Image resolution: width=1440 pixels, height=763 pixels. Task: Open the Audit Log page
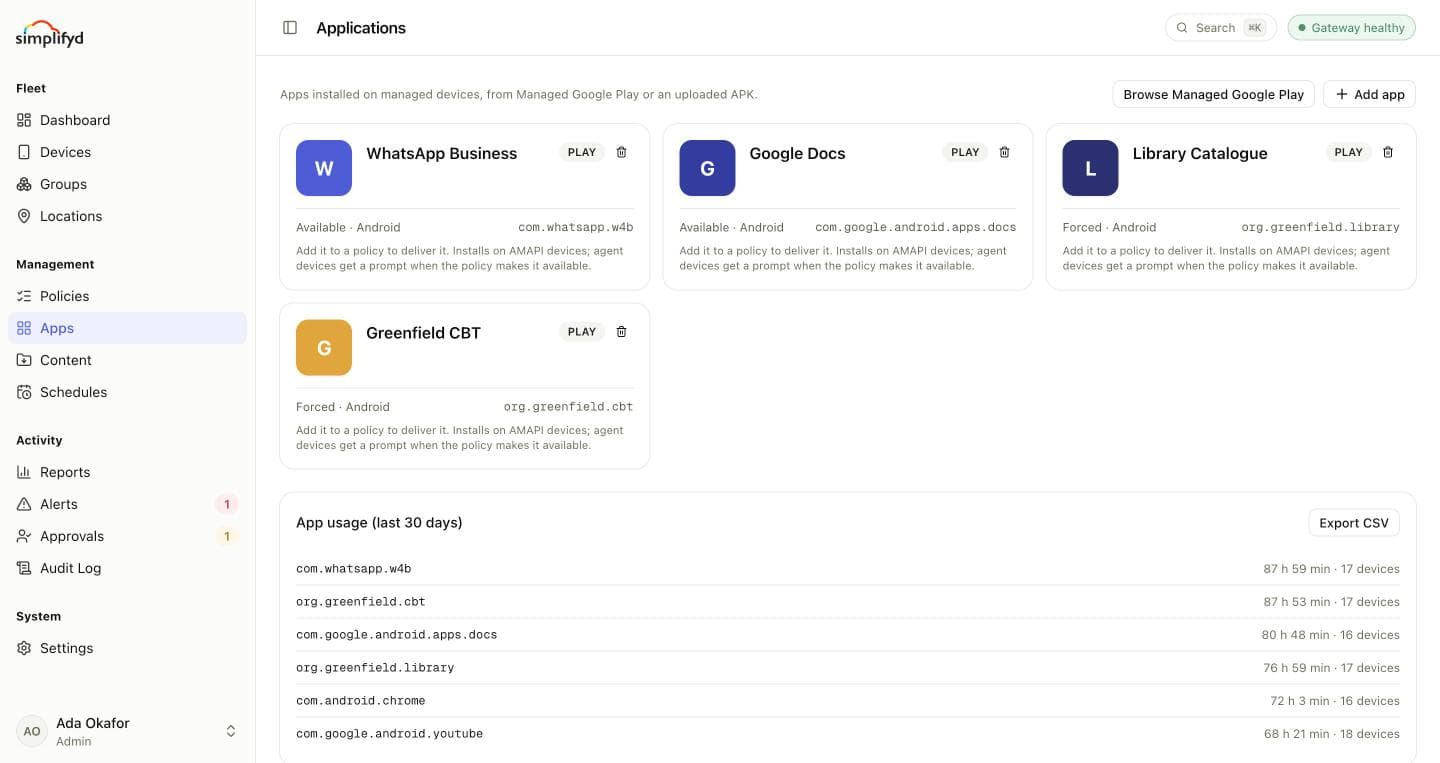(x=127, y=568)
